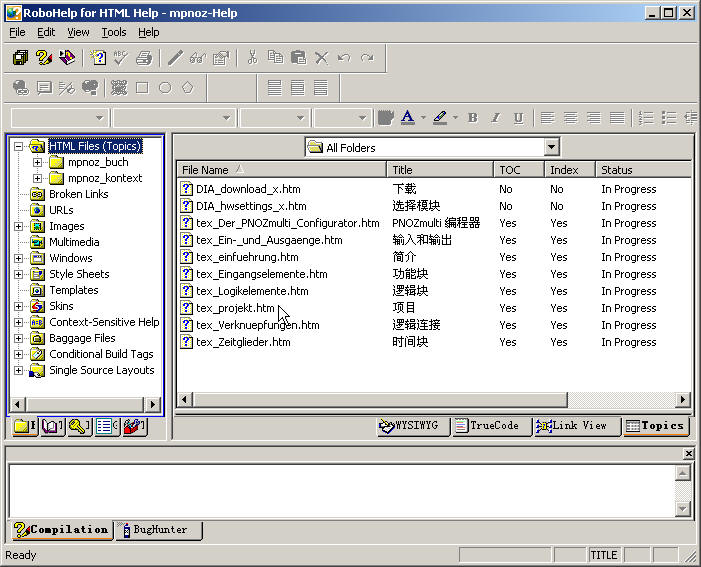This screenshot has height=567, width=701.
Task: Click the align right icon
Action: (x=594, y=118)
